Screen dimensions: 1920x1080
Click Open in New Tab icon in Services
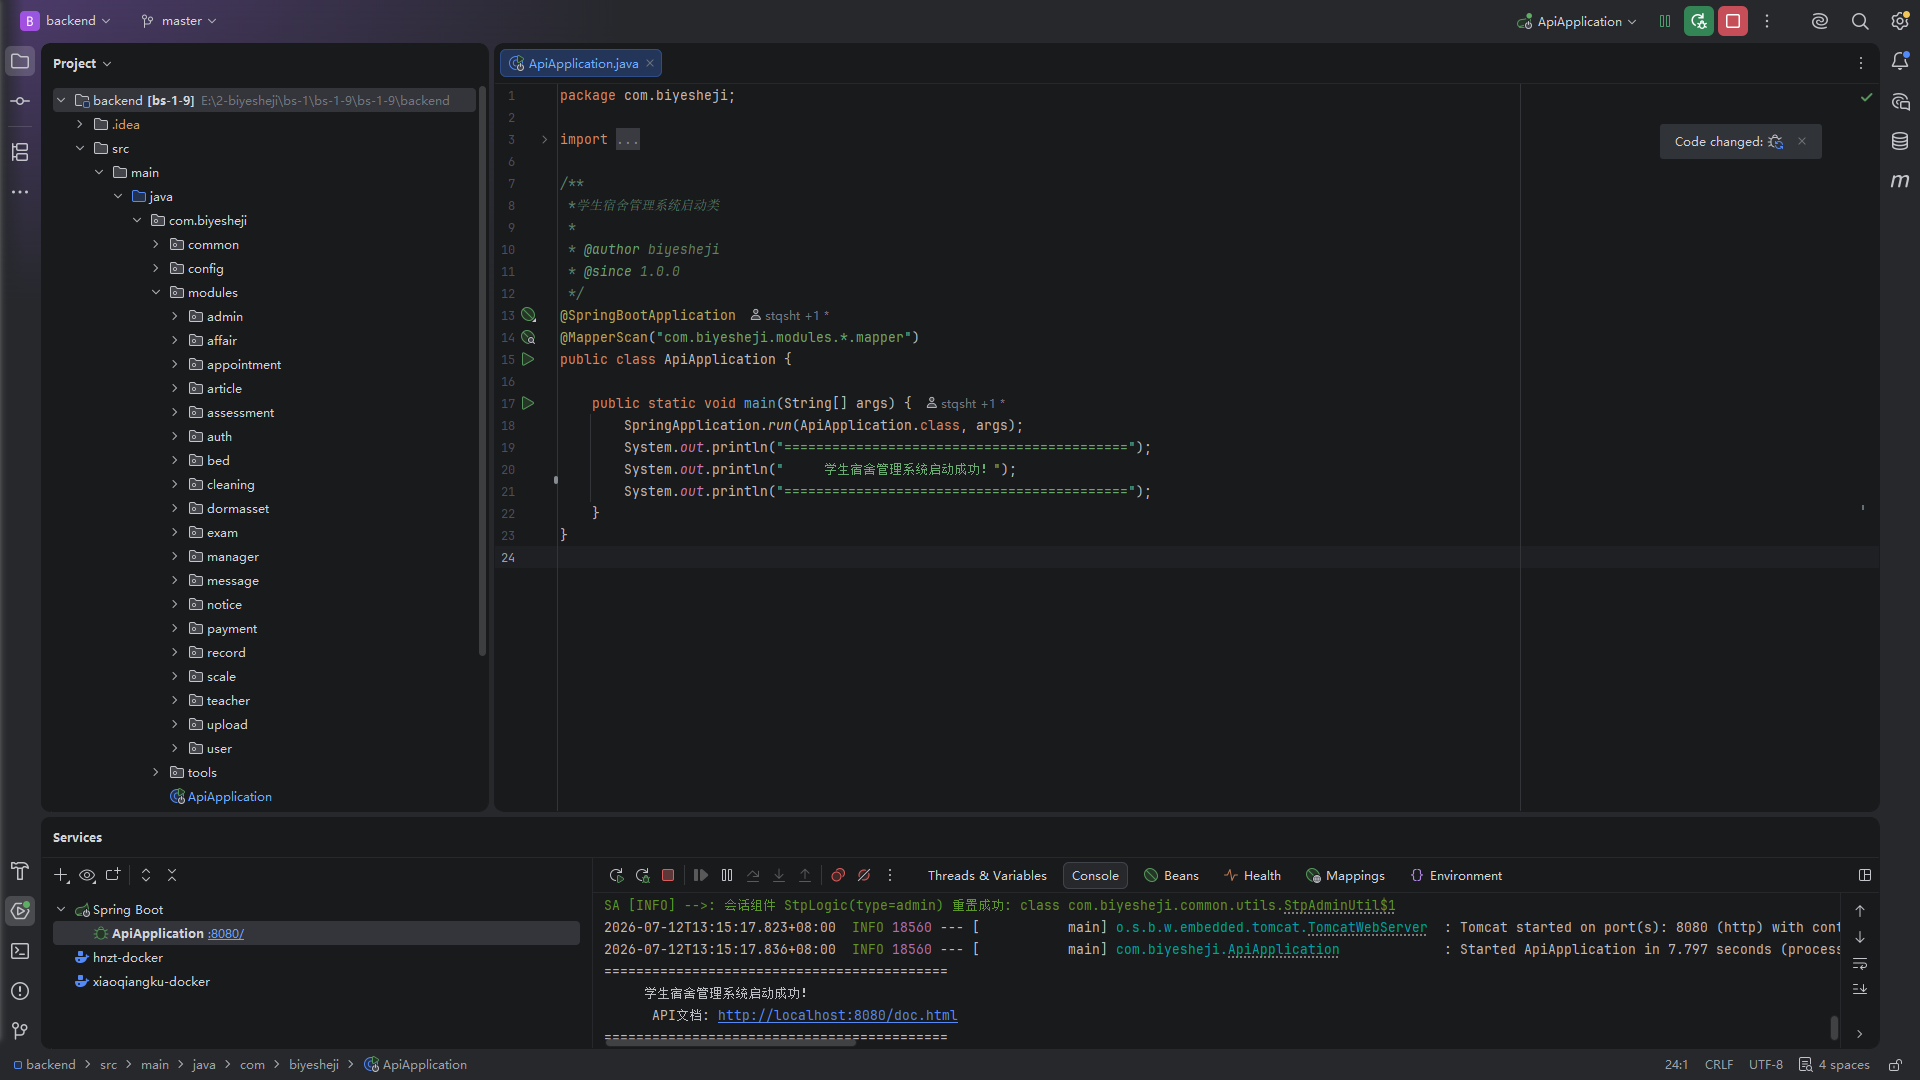click(113, 875)
